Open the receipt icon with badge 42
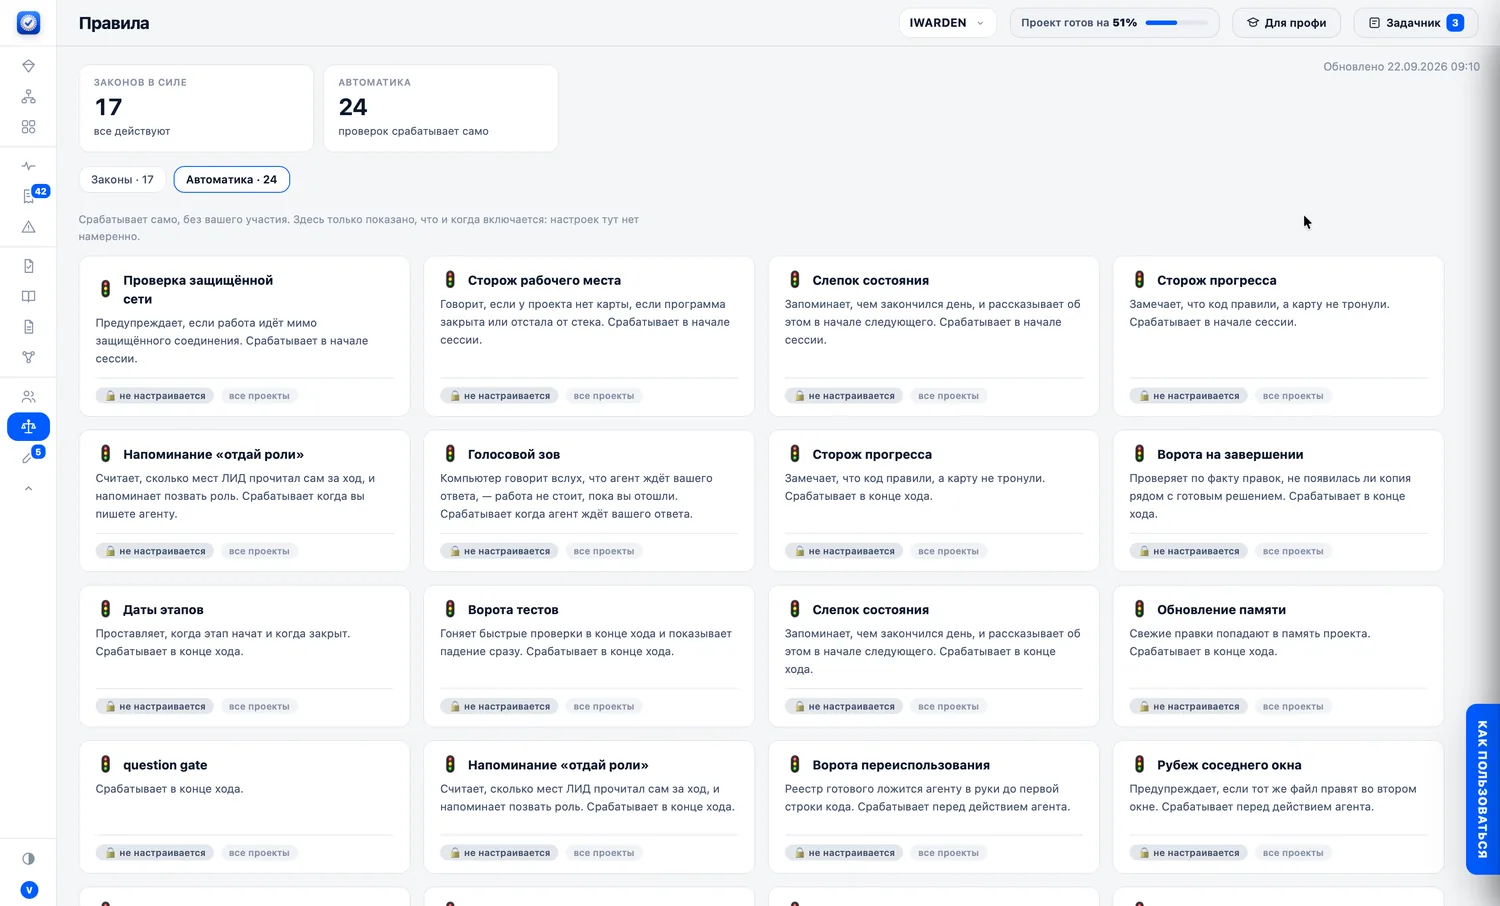 point(28,197)
